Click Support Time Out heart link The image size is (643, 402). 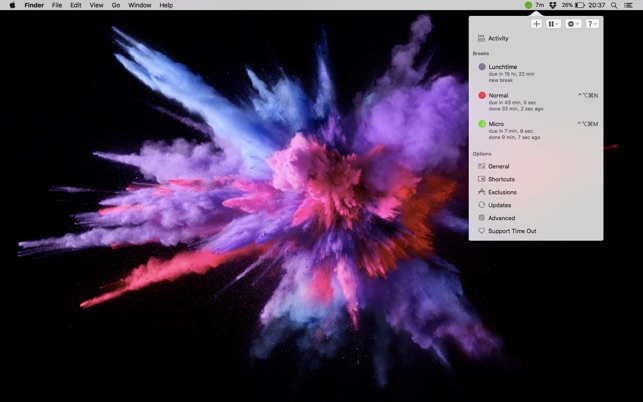coord(511,231)
